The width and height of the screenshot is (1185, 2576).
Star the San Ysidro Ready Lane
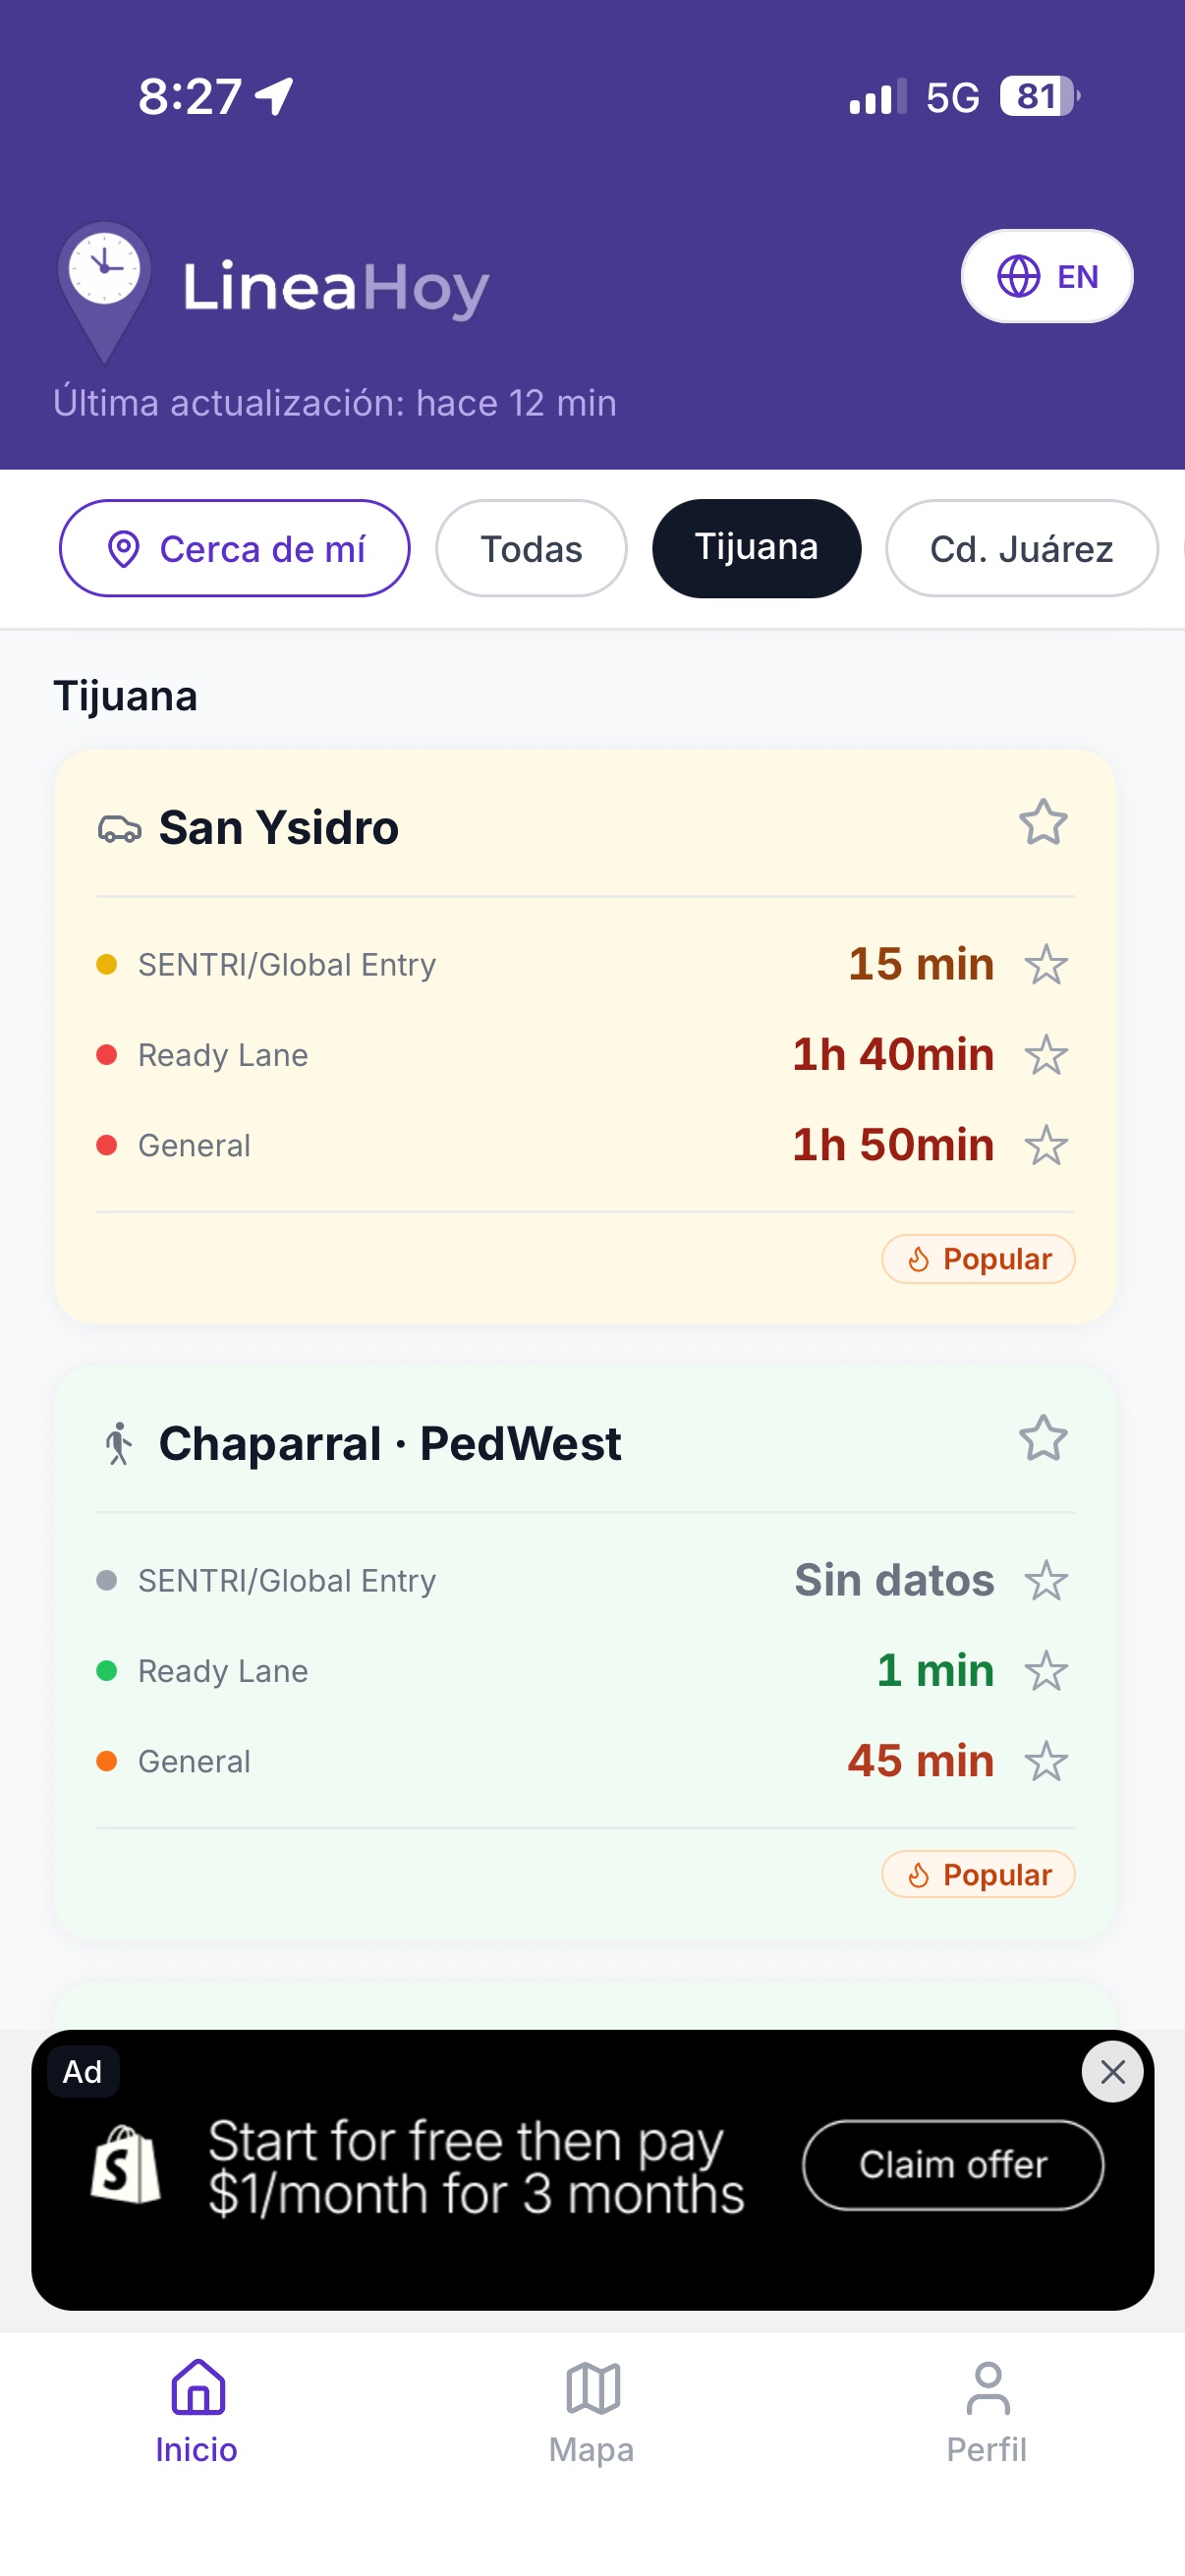pos(1046,1055)
